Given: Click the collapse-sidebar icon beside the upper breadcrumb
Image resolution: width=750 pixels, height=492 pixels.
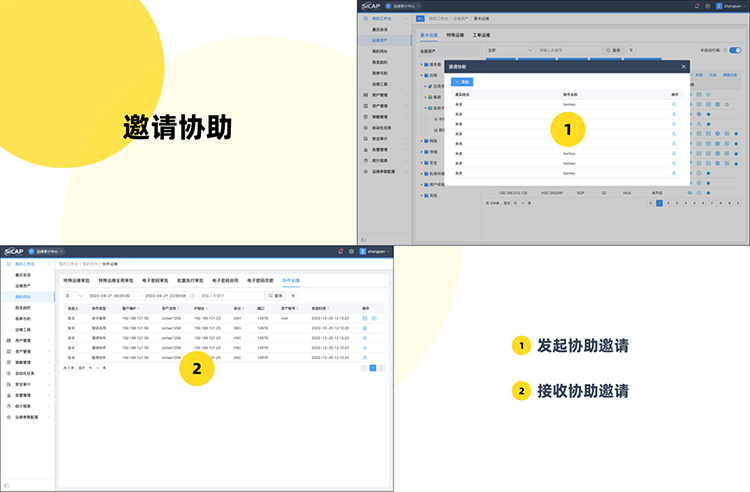Looking at the screenshot, I should (x=422, y=19).
